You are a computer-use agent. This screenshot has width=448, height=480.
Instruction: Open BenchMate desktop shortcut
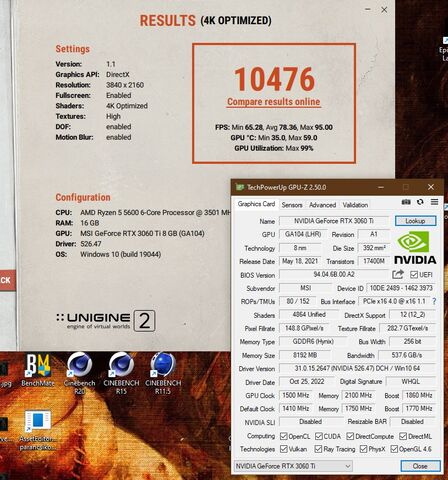pyautogui.click(x=38, y=369)
